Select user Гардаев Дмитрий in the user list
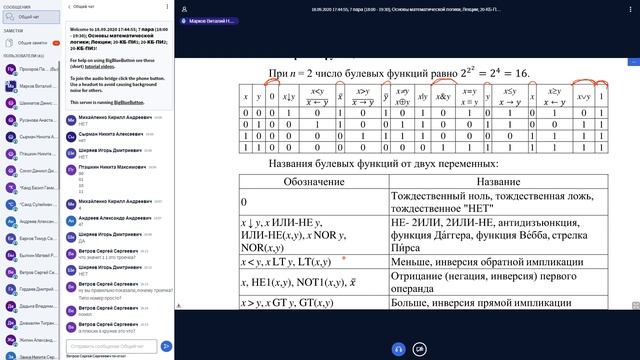The image size is (640, 360). (x=31, y=289)
